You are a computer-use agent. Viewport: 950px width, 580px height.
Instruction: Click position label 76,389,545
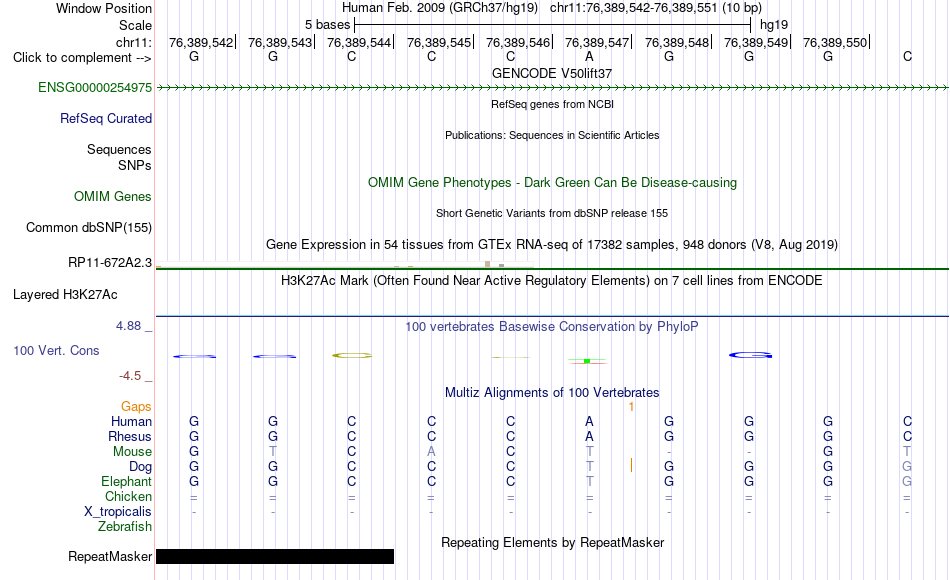coord(439,42)
